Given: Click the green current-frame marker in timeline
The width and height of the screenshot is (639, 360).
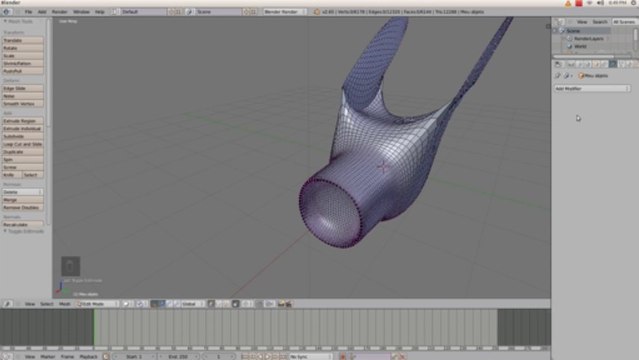Looking at the screenshot, I should click(94, 327).
